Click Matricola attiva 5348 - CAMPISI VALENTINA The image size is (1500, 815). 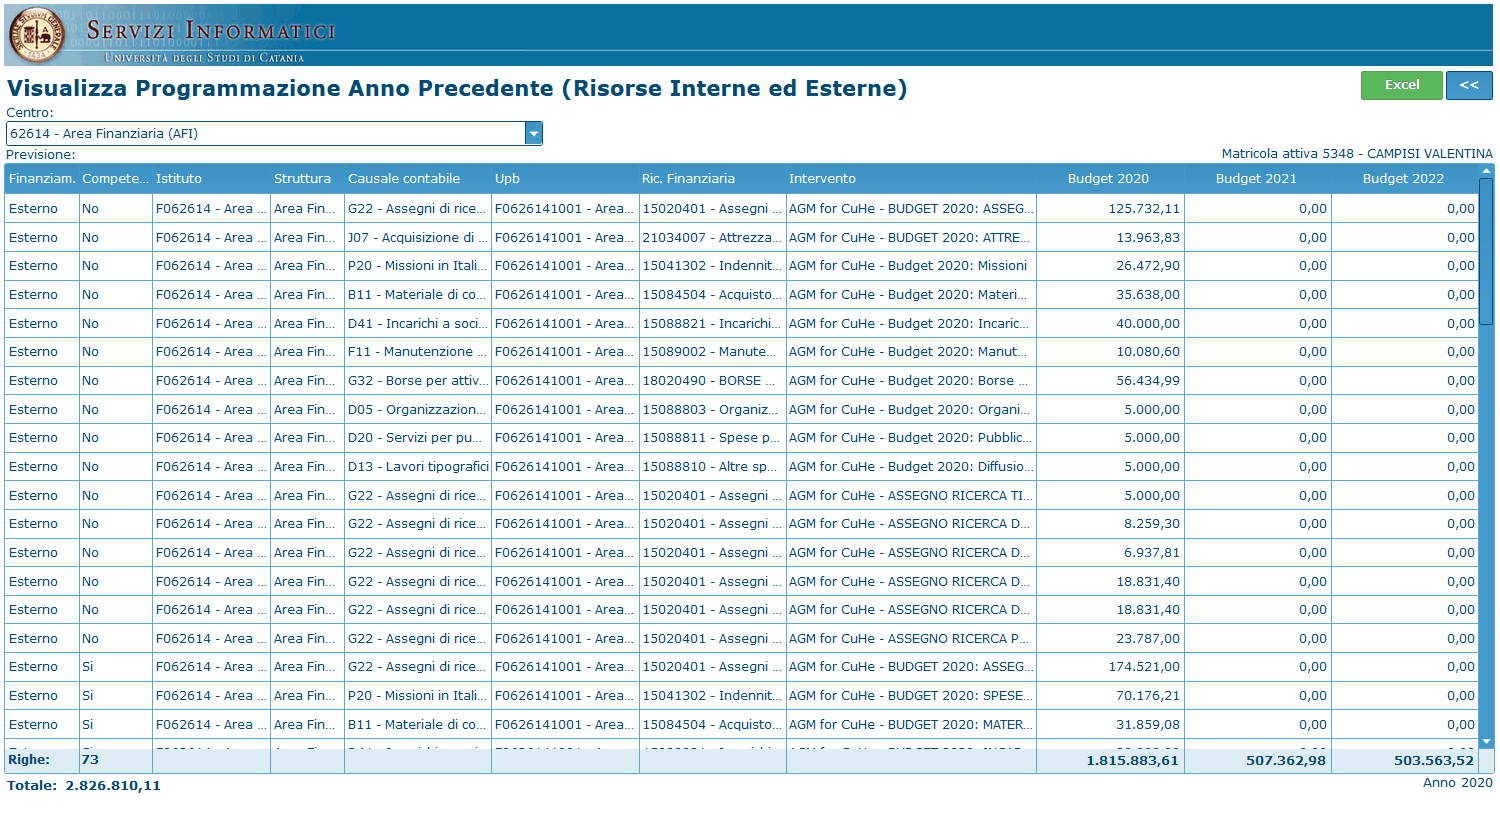(1357, 154)
